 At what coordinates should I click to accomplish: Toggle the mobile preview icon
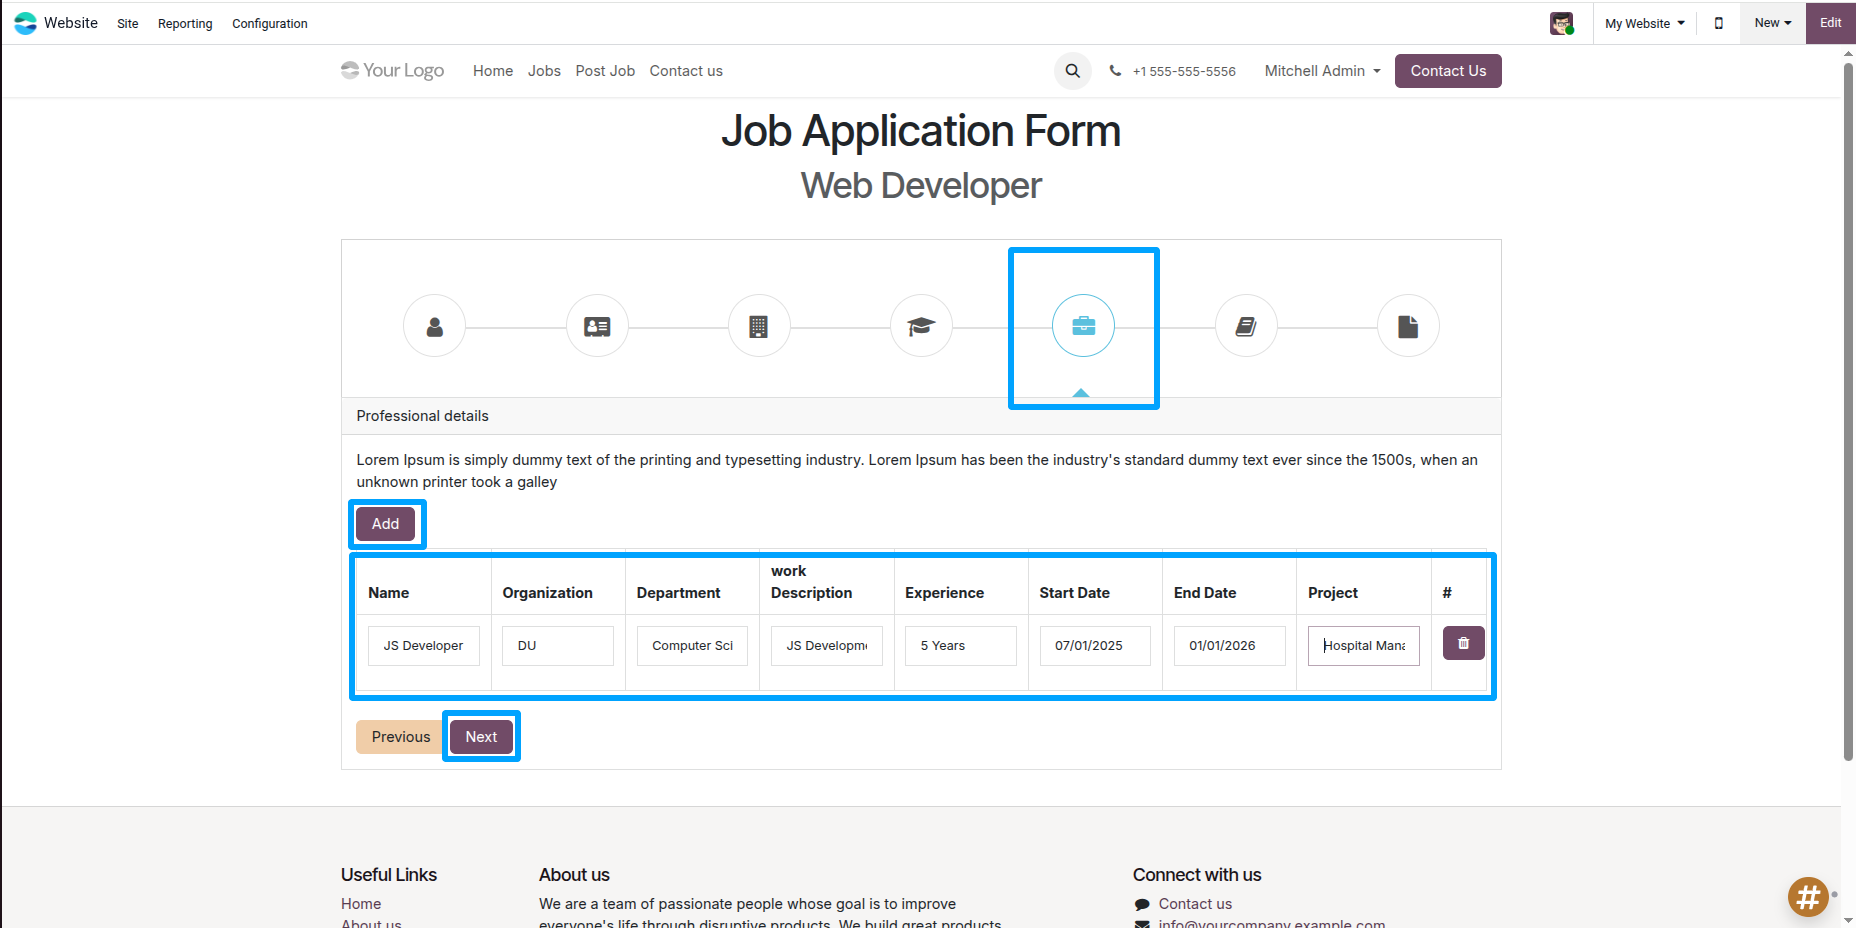tap(1719, 23)
